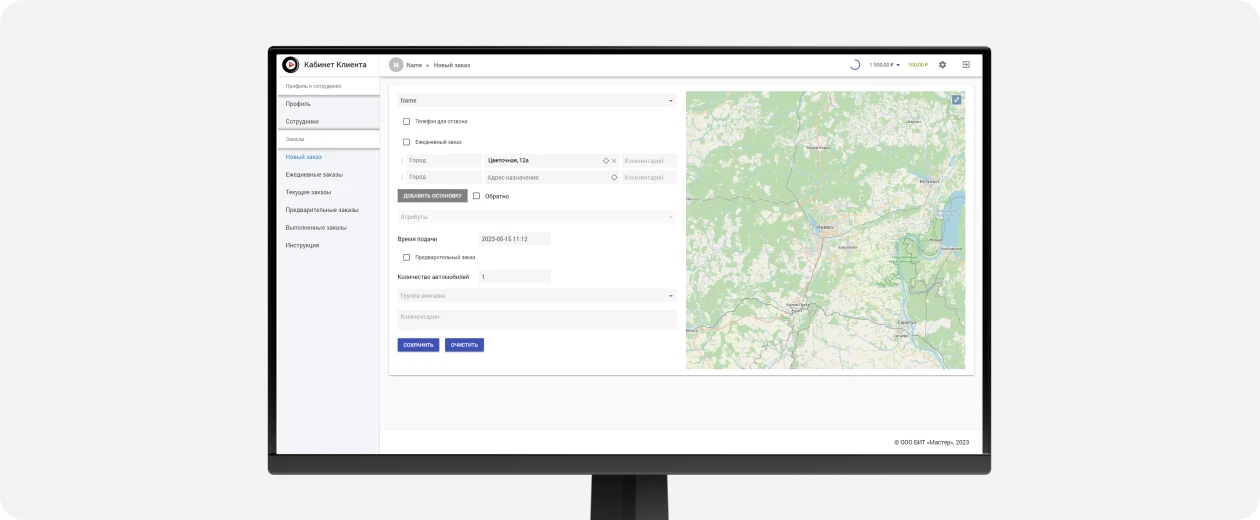
Task: Click the Добавить остановку button
Action: click(x=432, y=196)
